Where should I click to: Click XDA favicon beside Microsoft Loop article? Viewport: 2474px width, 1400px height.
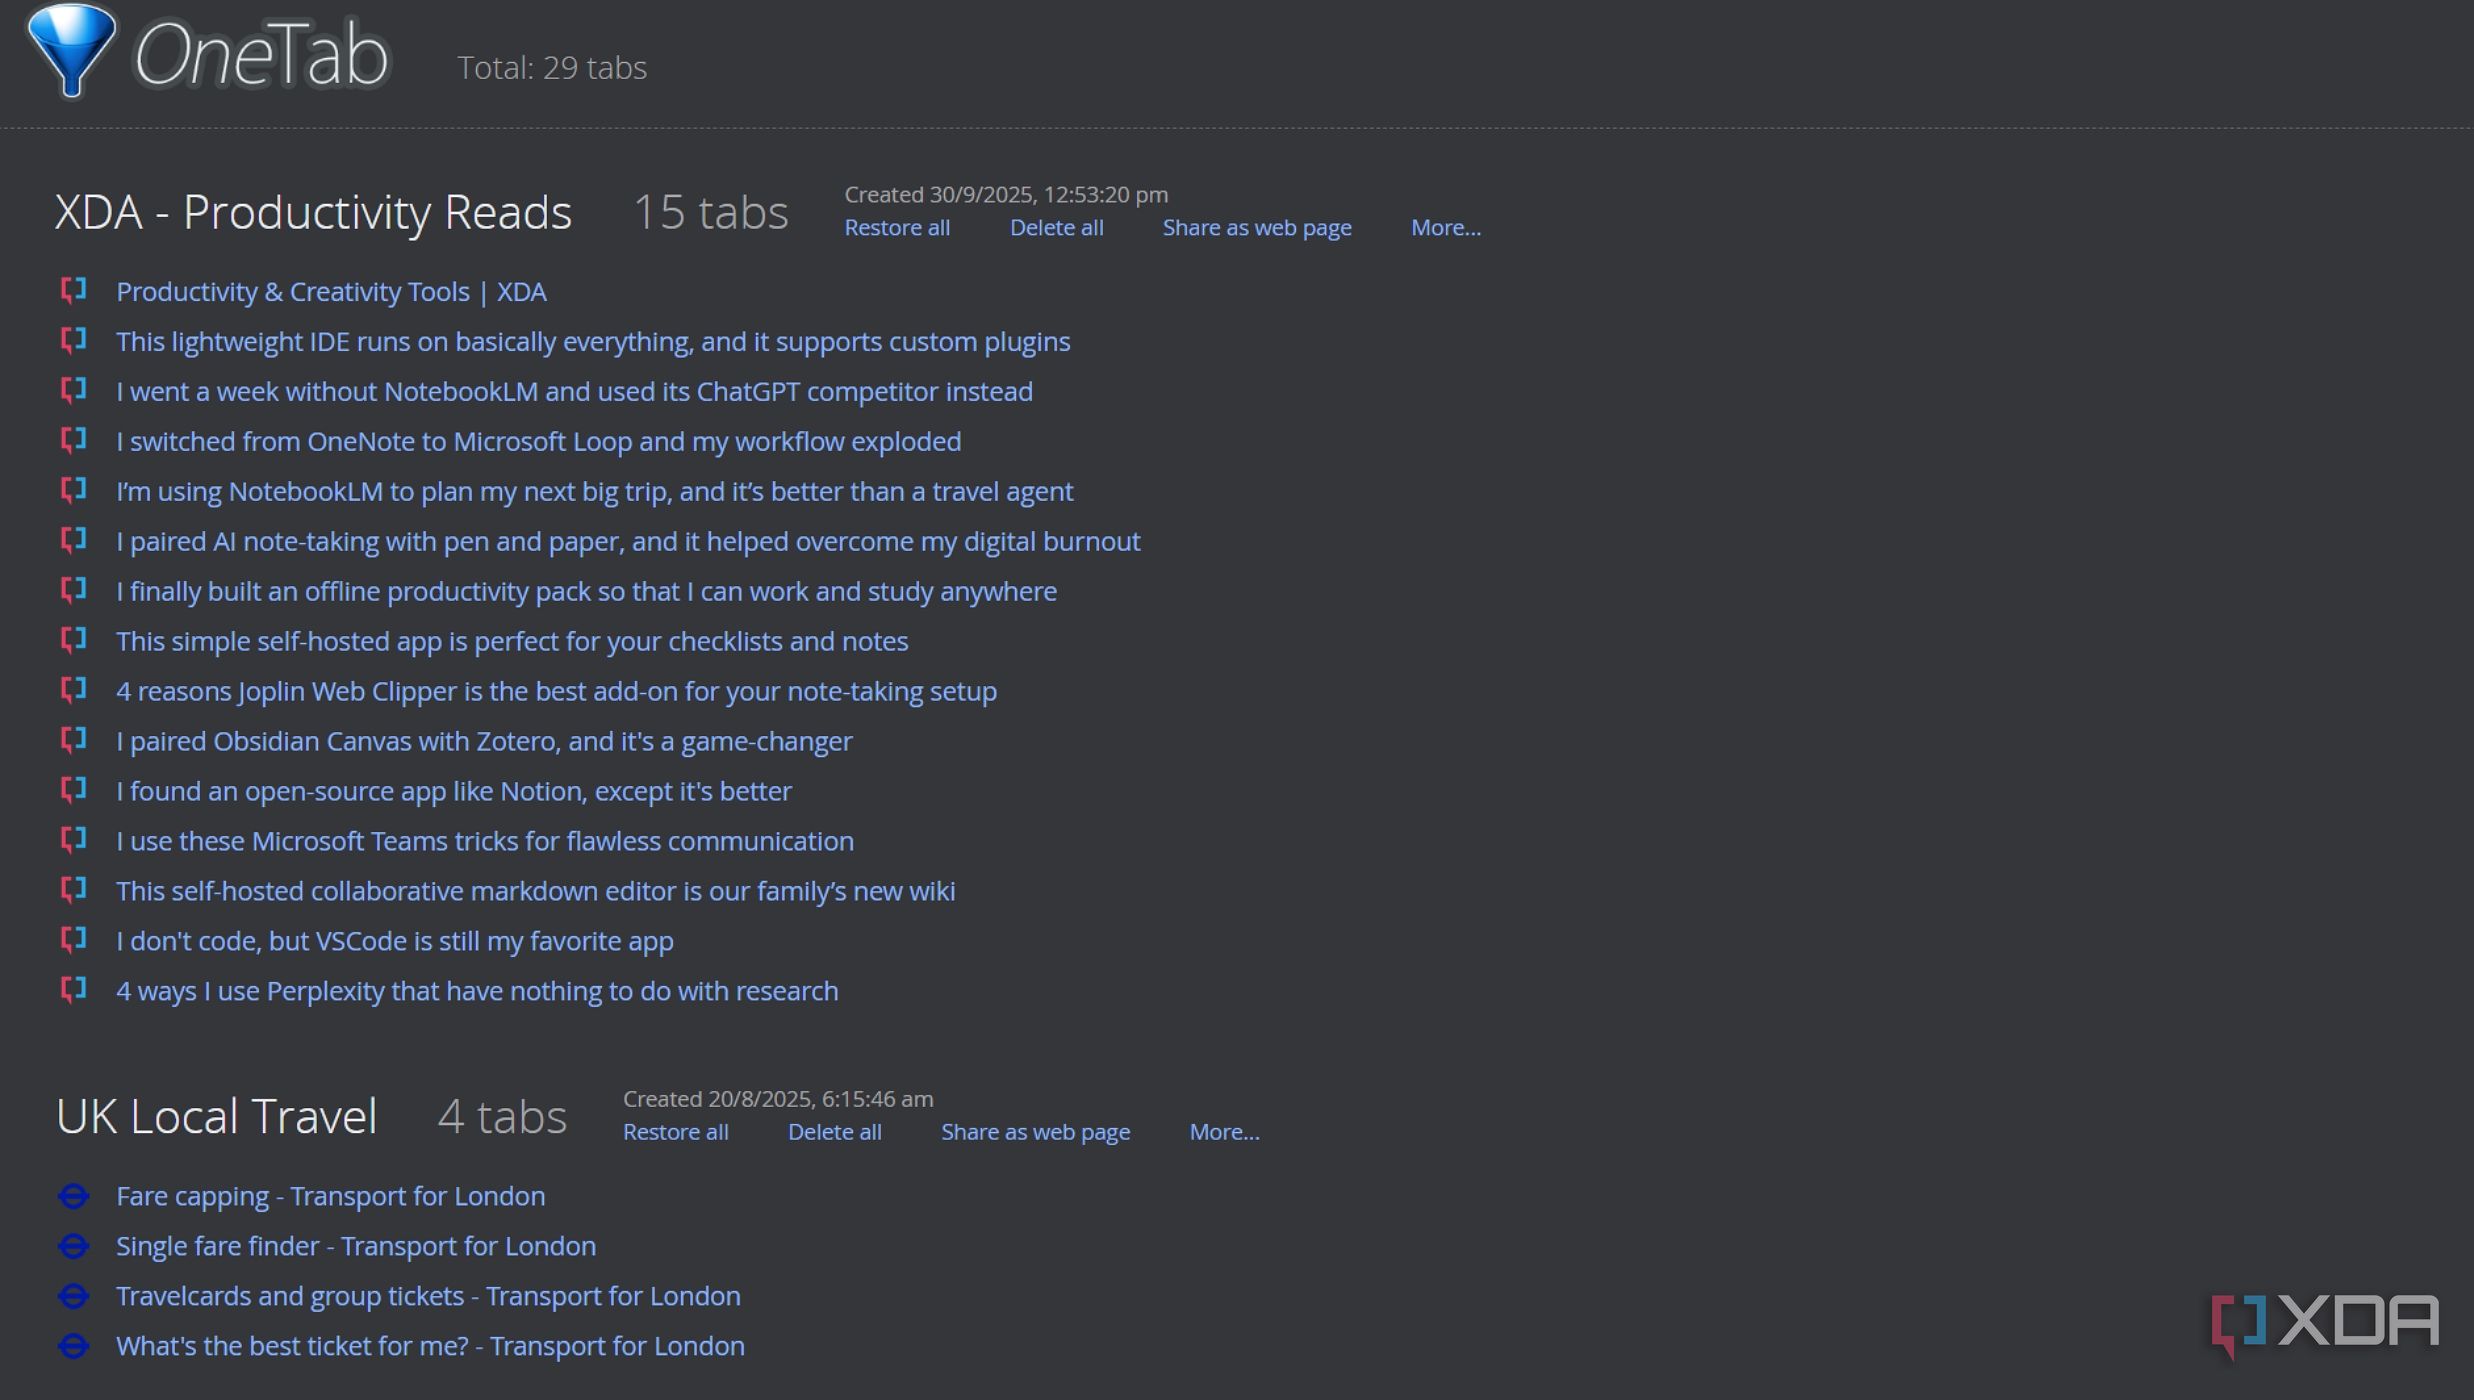tap(73, 440)
